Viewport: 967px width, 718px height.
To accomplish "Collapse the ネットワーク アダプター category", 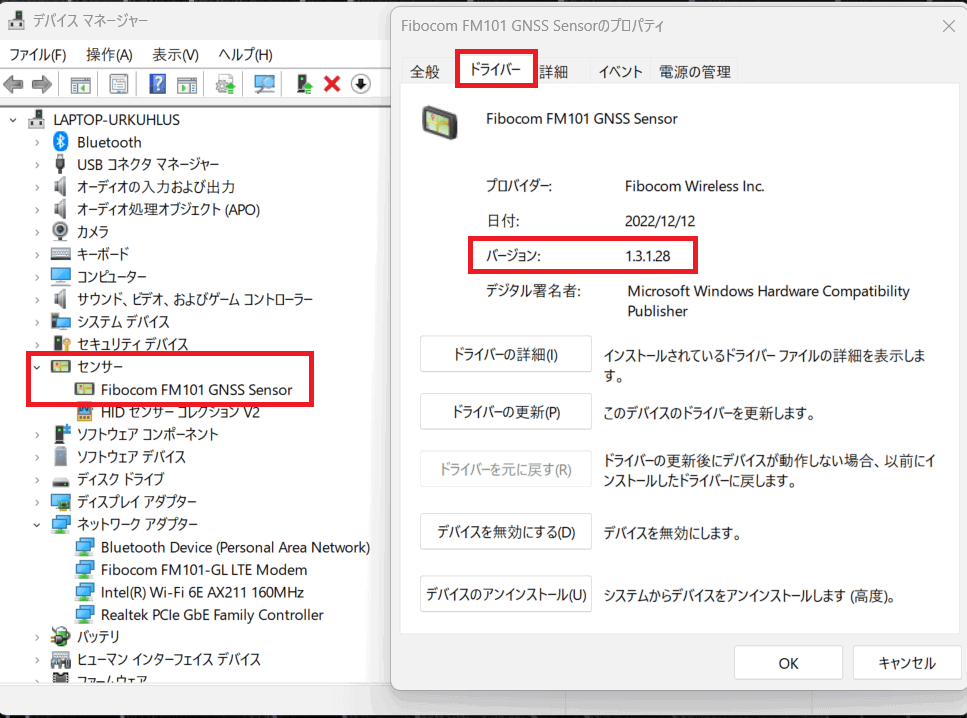I will tap(37, 524).
